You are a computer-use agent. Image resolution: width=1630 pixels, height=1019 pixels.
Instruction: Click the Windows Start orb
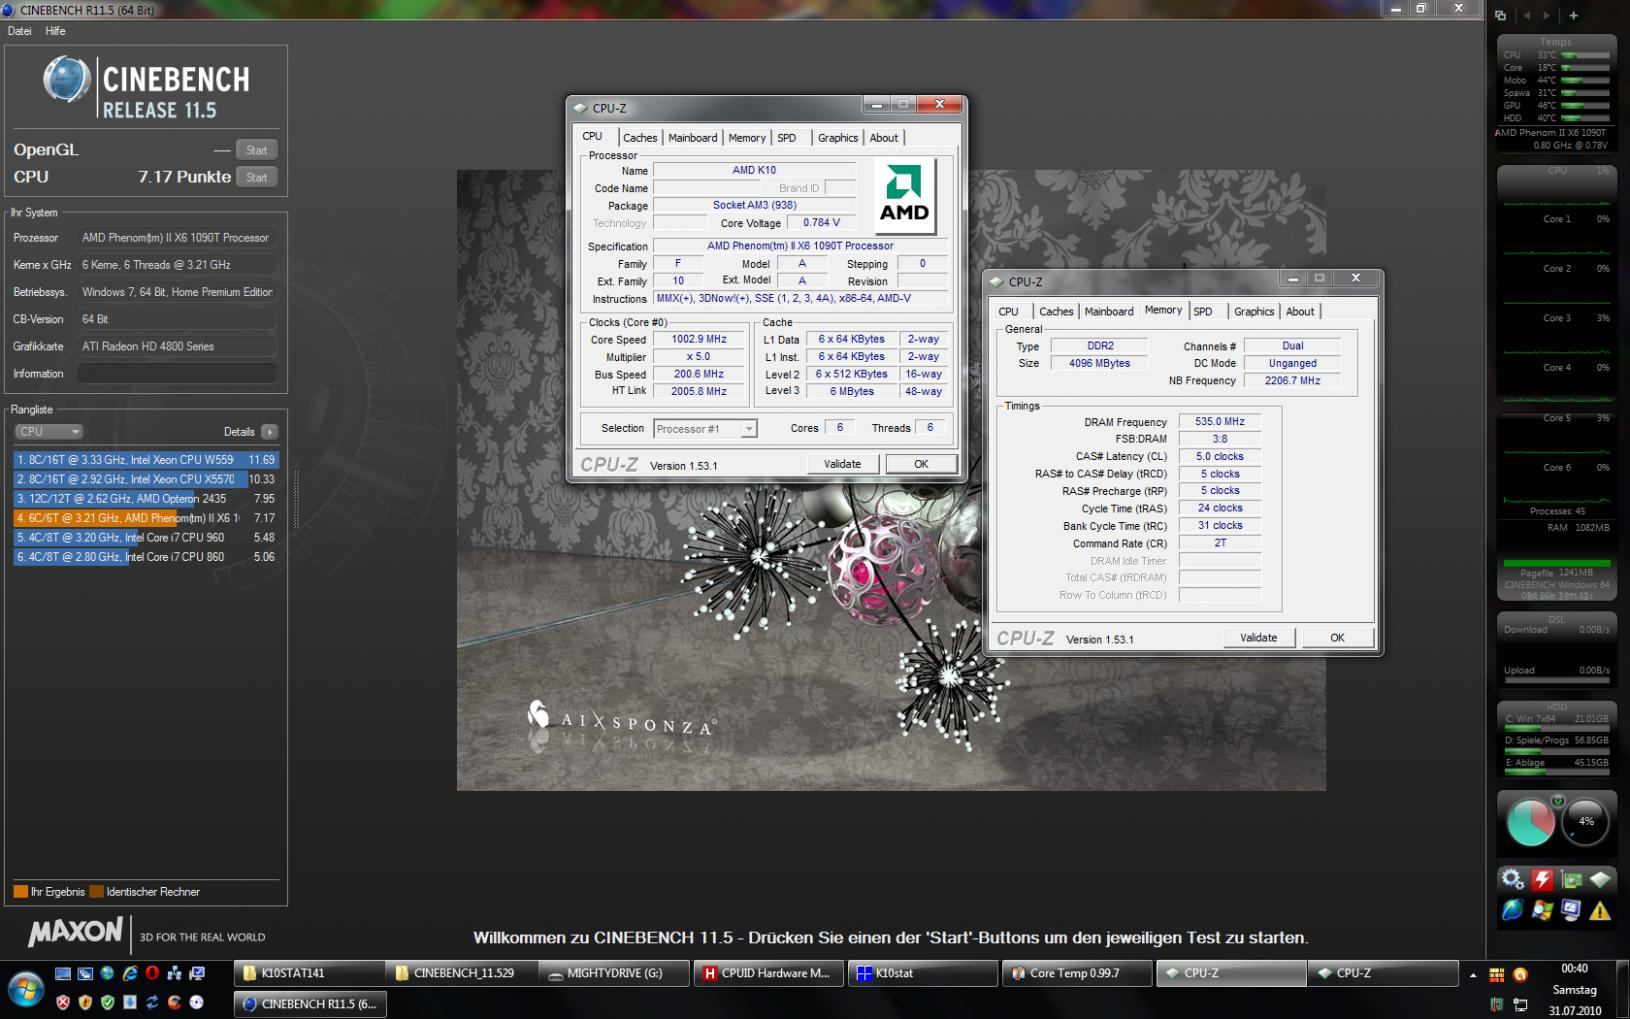pos(26,989)
